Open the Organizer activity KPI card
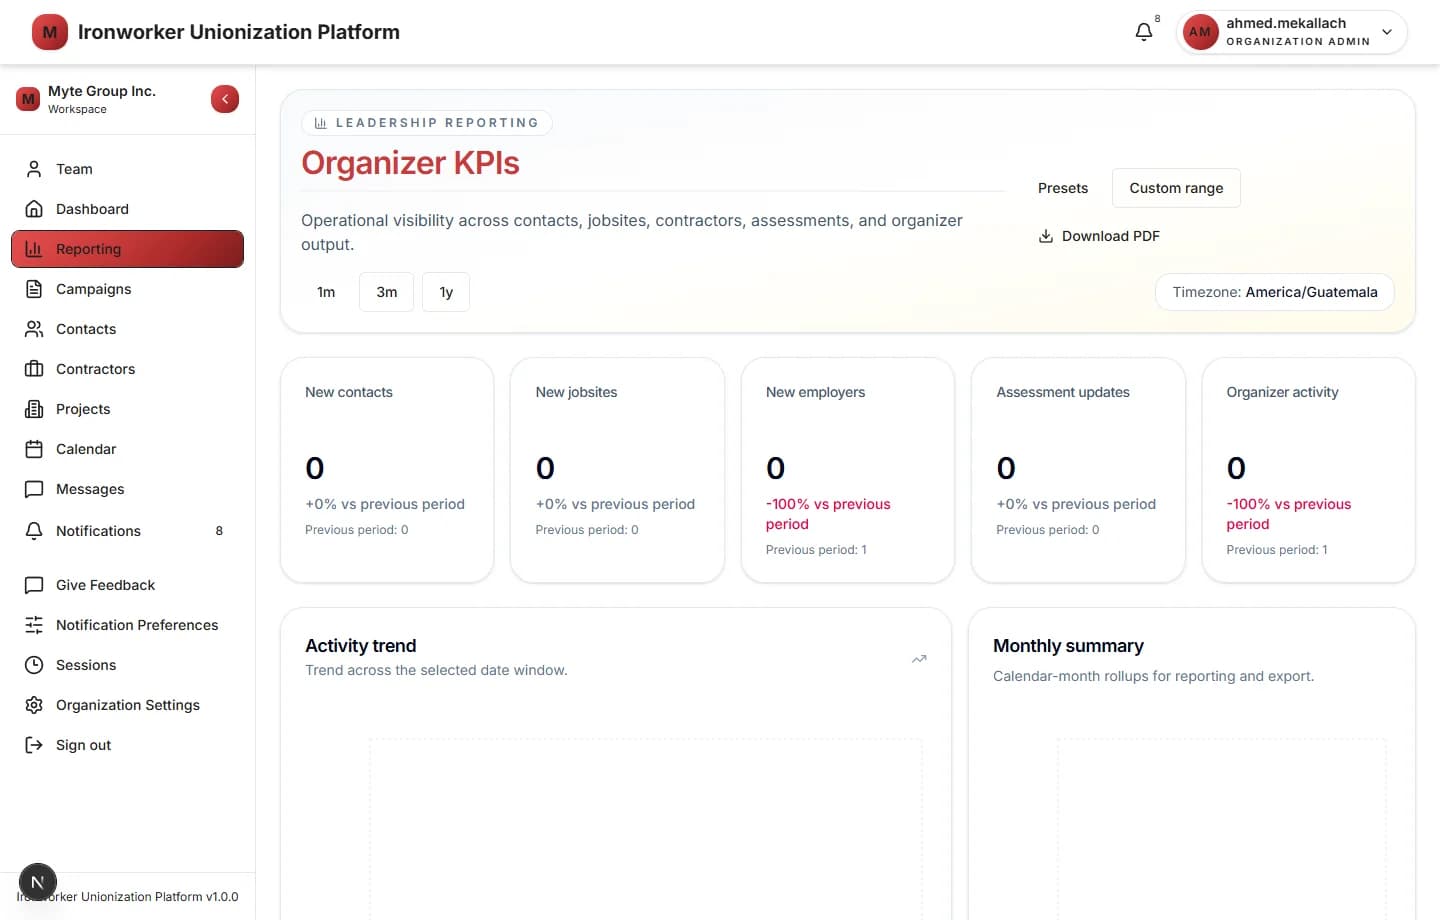The width and height of the screenshot is (1440, 920). click(1308, 470)
